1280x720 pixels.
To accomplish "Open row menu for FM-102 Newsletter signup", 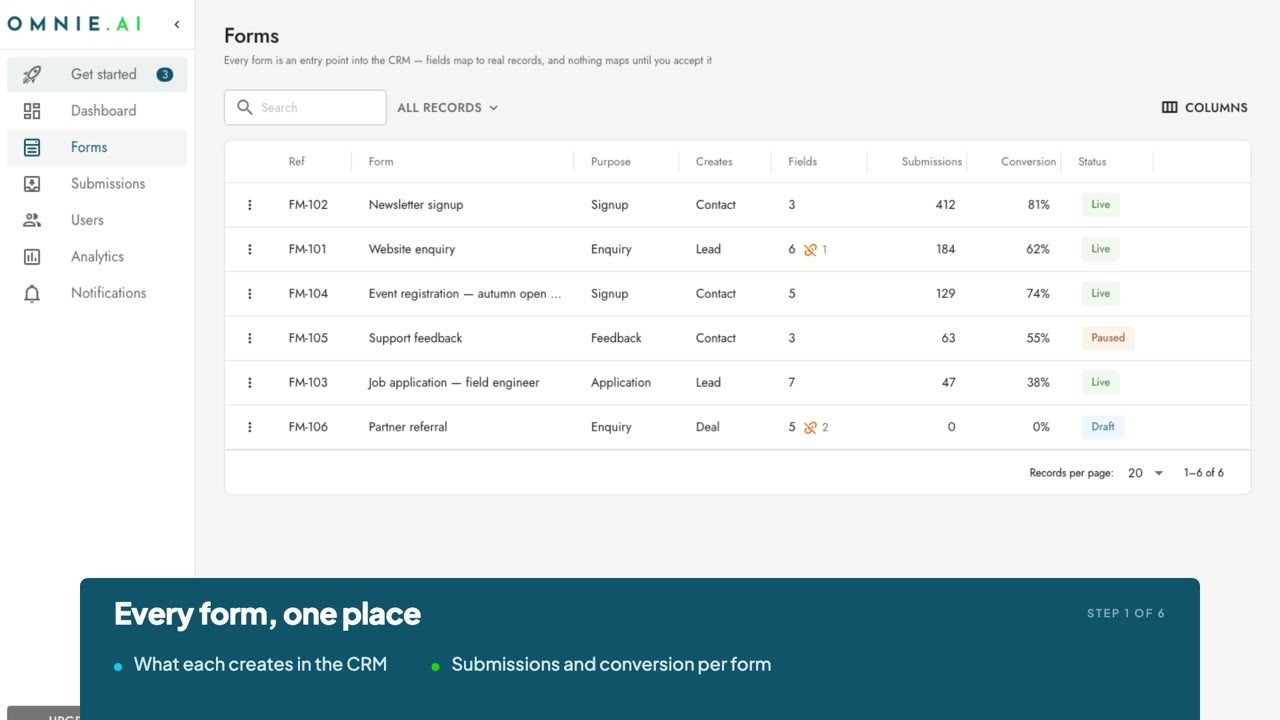I will (x=250, y=205).
